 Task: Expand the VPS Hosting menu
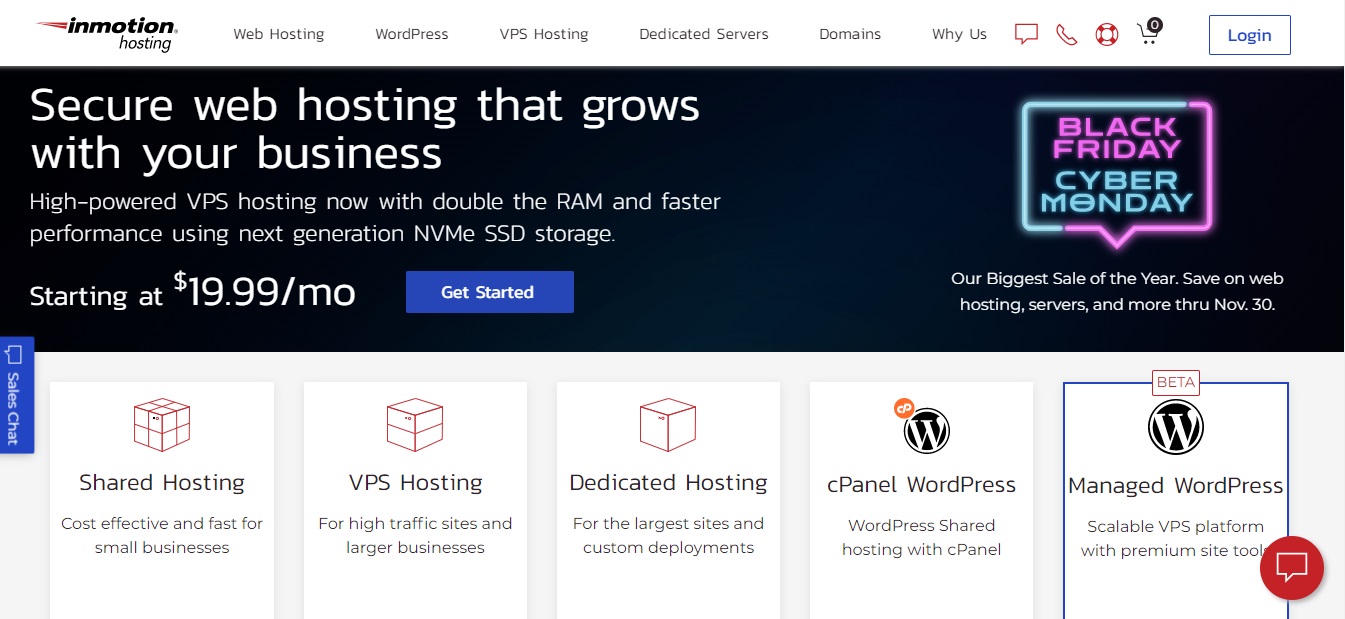tap(544, 34)
